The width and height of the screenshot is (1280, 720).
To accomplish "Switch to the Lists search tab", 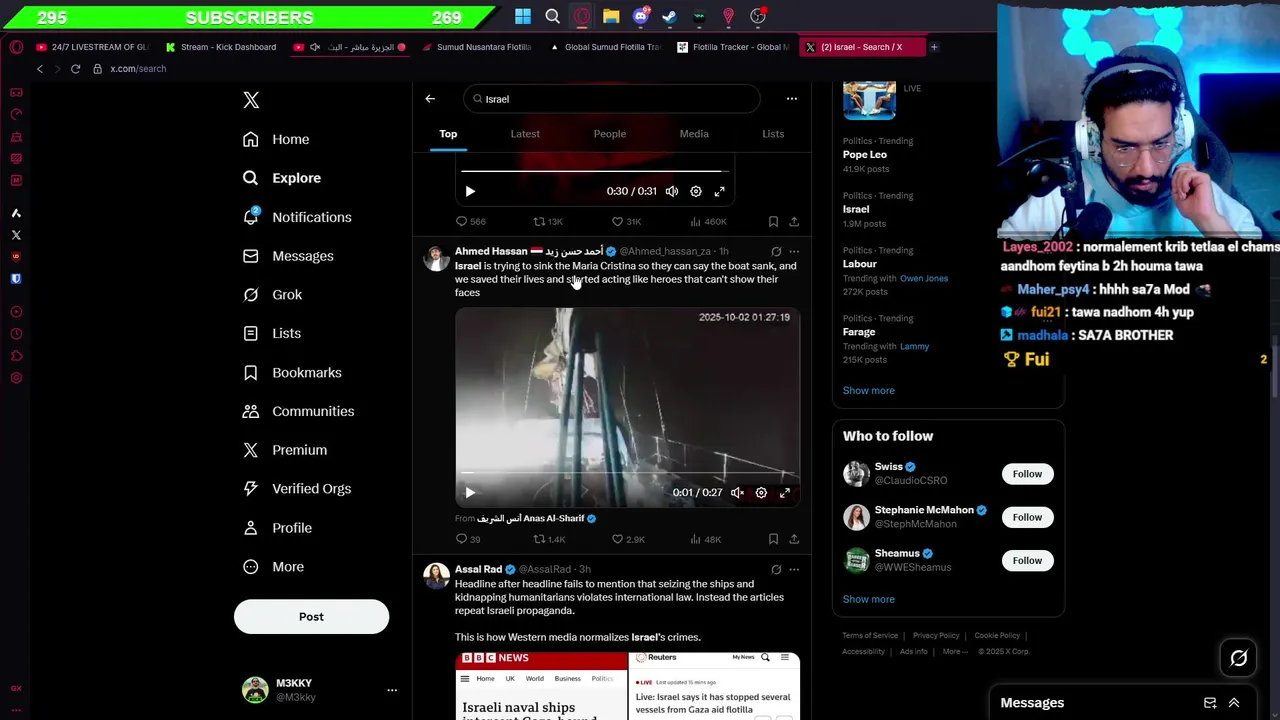I will (x=773, y=134).
